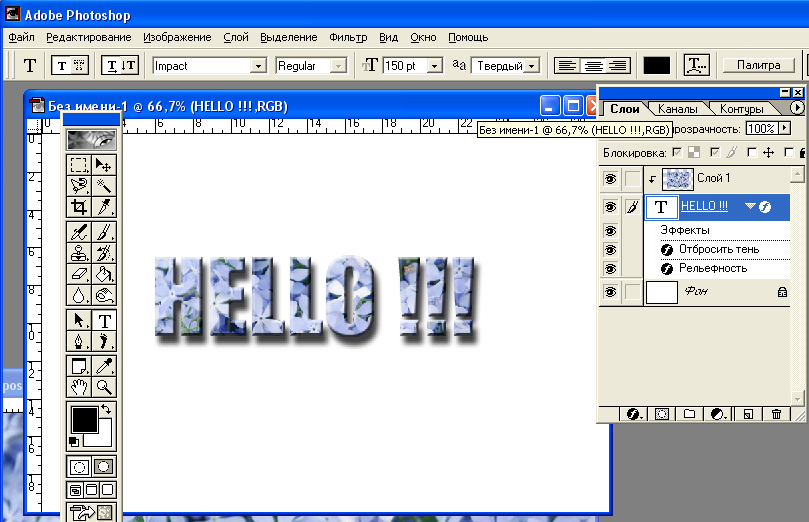Click the trash icon to delete layer
The width and height of the screenshot is (809, 522).
pyautogui.click(x=776, y=414)
